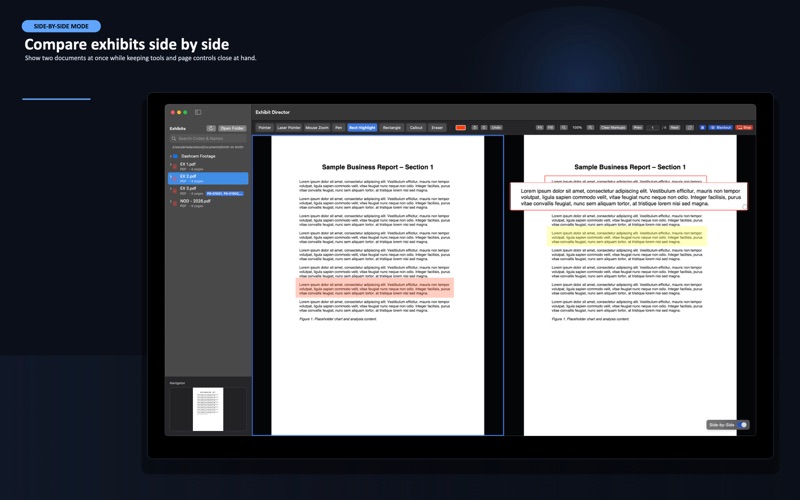Toggle the sidebar panel icon

coord(198,112)
